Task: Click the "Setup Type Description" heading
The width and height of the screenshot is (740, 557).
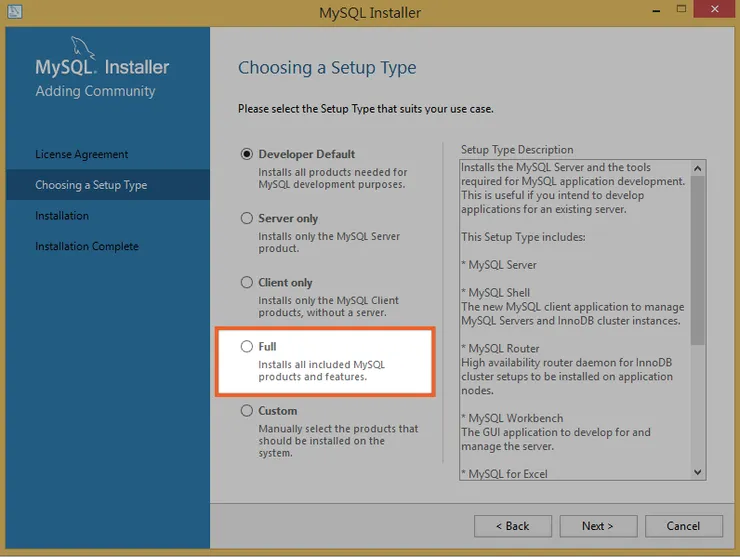Action: pos(517,150)
